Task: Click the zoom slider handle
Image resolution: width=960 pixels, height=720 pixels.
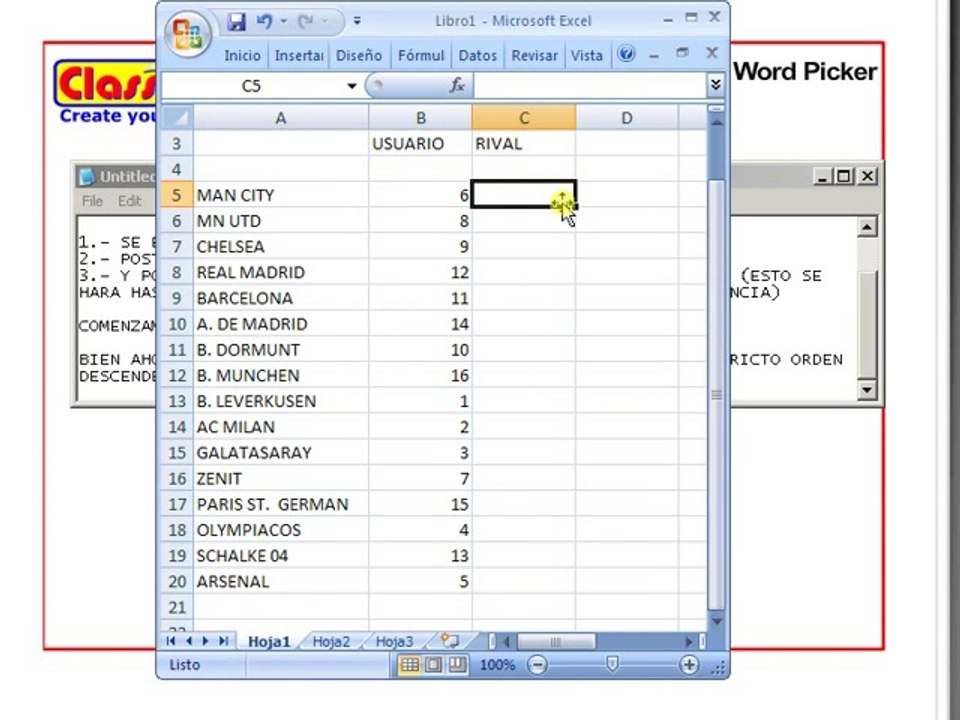Action: [x=612, y=664]
